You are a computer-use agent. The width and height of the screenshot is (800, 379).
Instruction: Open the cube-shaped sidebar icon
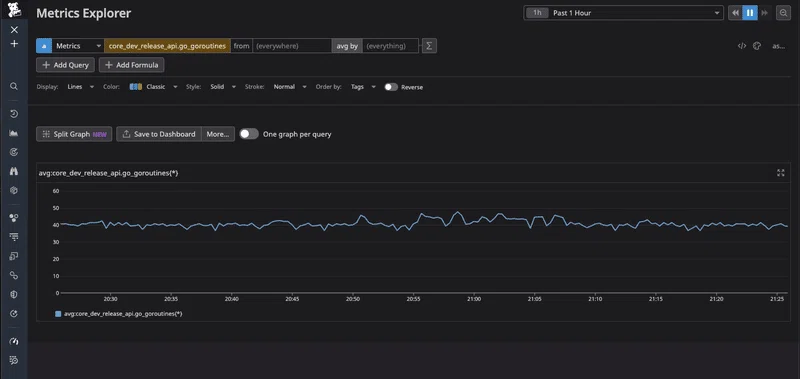click(x=14, y=190)
